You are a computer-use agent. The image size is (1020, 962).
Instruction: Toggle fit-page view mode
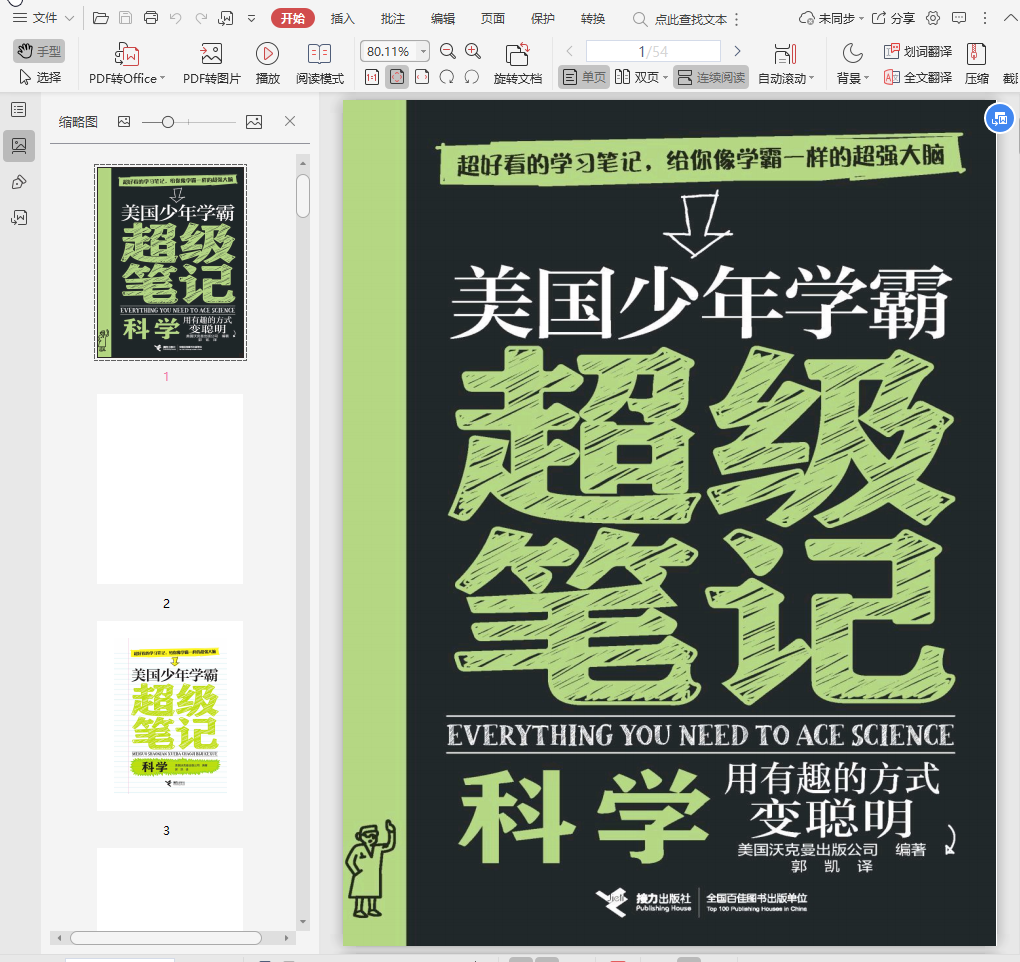pos(397,77)
